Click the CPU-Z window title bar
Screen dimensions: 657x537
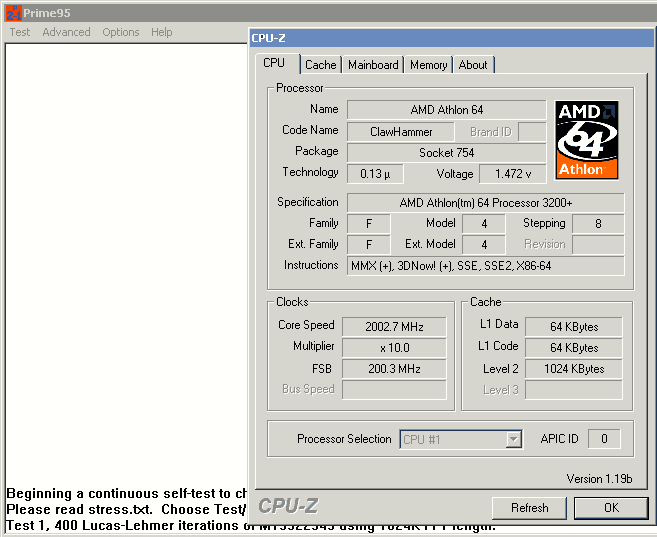pos(452,38)
